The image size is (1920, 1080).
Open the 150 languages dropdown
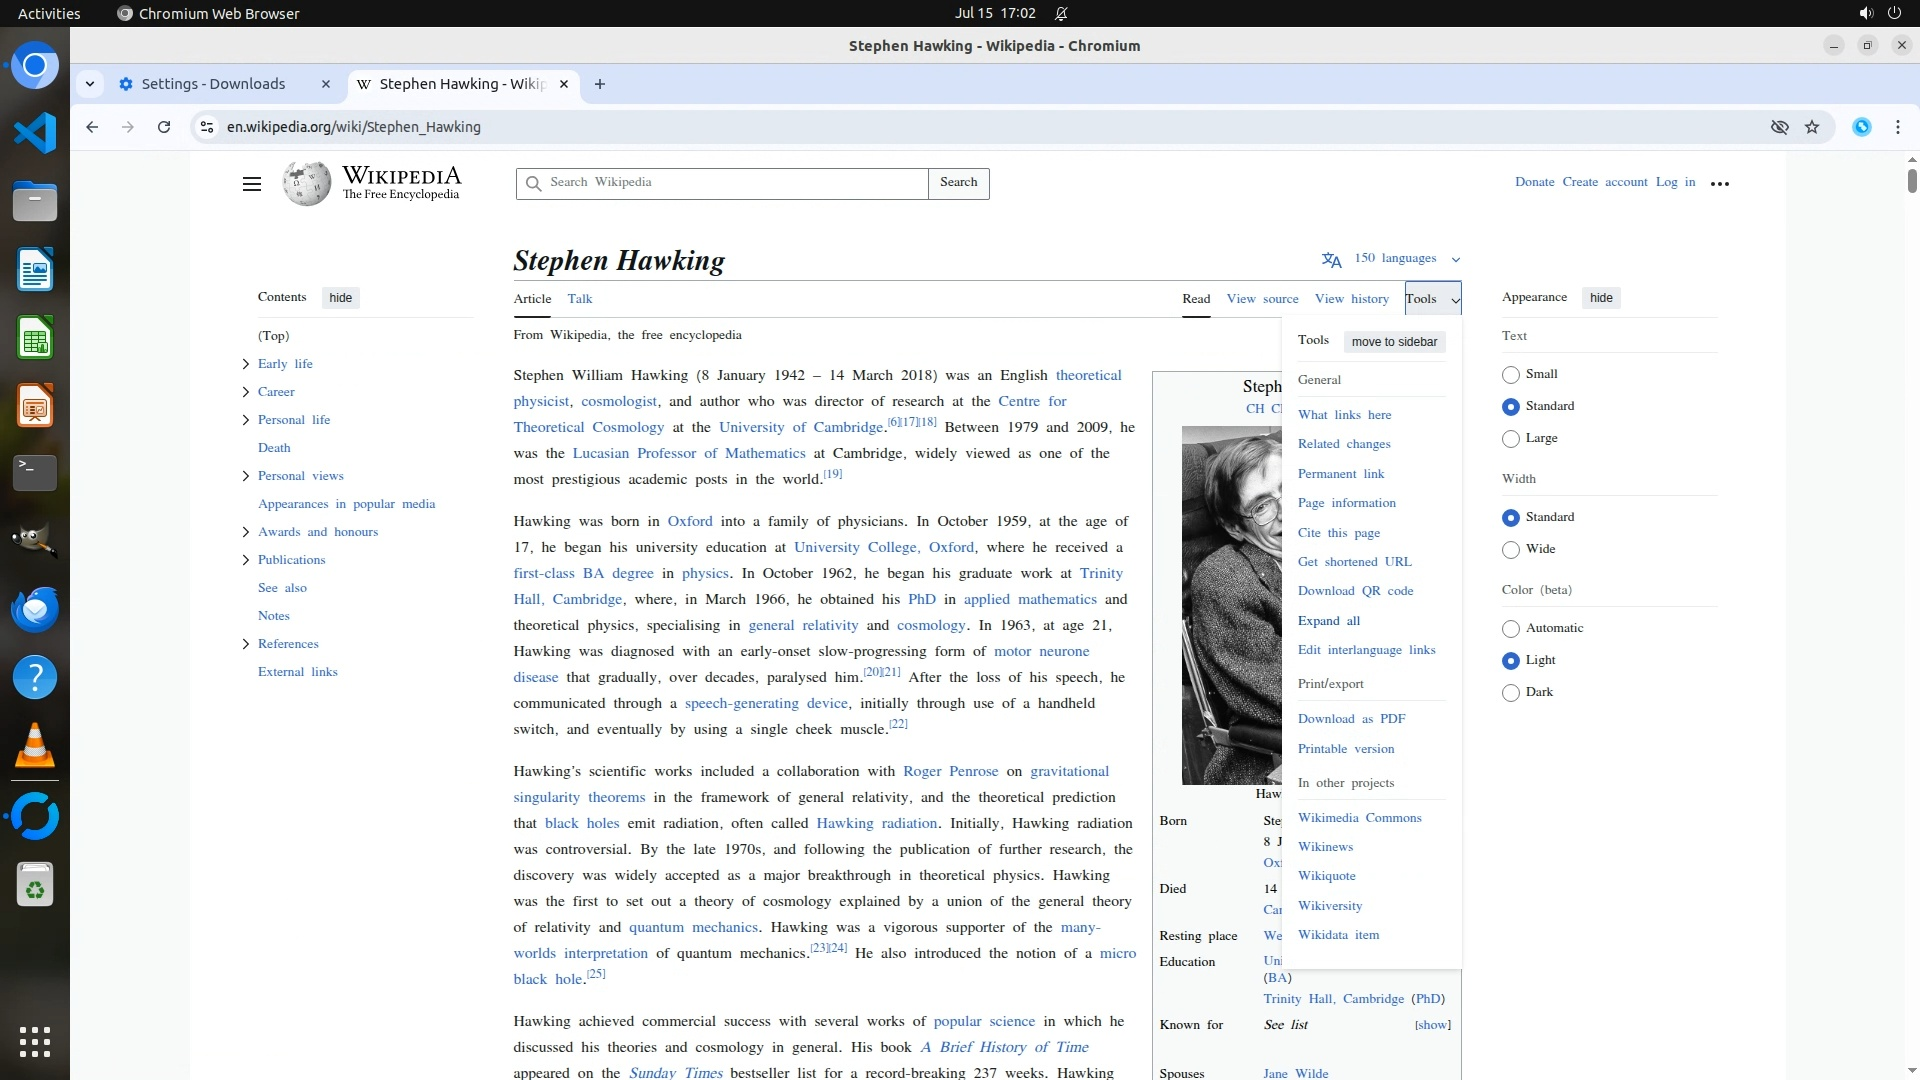(x=1394, y=259)
